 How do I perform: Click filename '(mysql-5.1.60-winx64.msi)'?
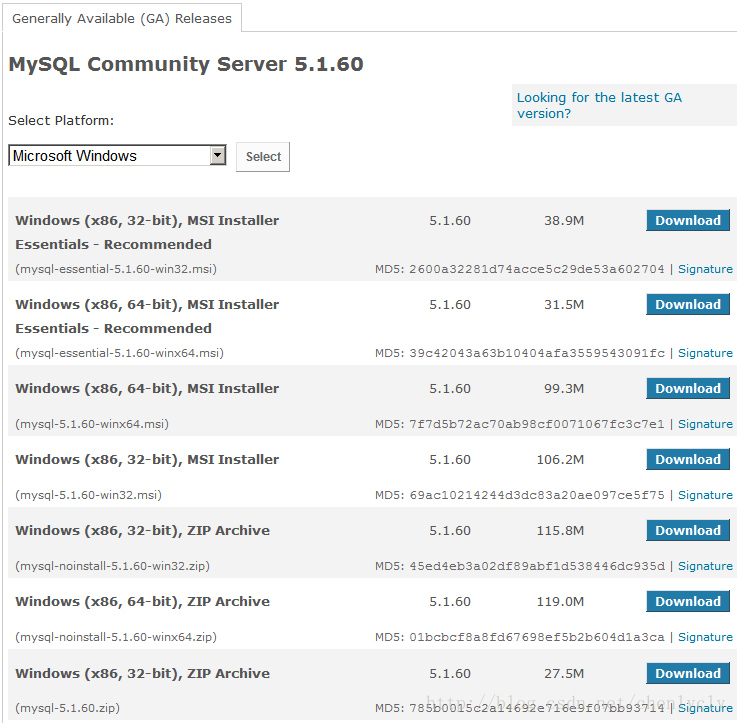click(x=92, y=424)
